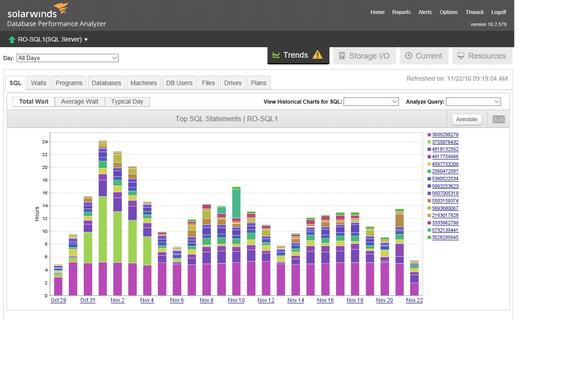This screenshot has height=384, width=576.
Task: Click the gray icon right of Annotate
Action: (x=498, y=119)
